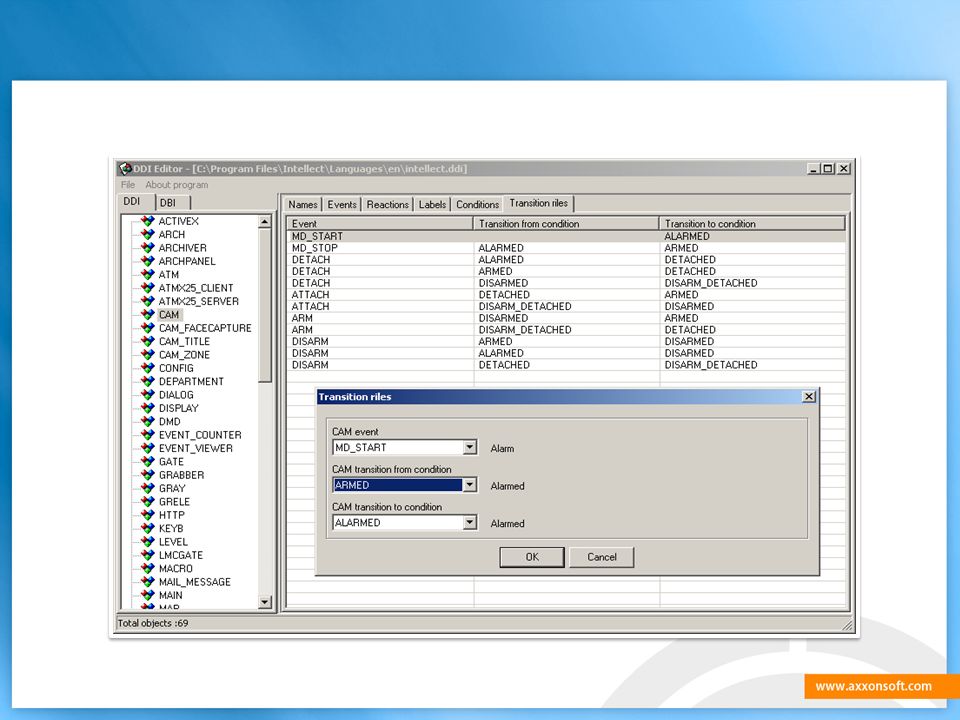Click the EVENT_COUNTER object icon

click(x=148, y=435)
